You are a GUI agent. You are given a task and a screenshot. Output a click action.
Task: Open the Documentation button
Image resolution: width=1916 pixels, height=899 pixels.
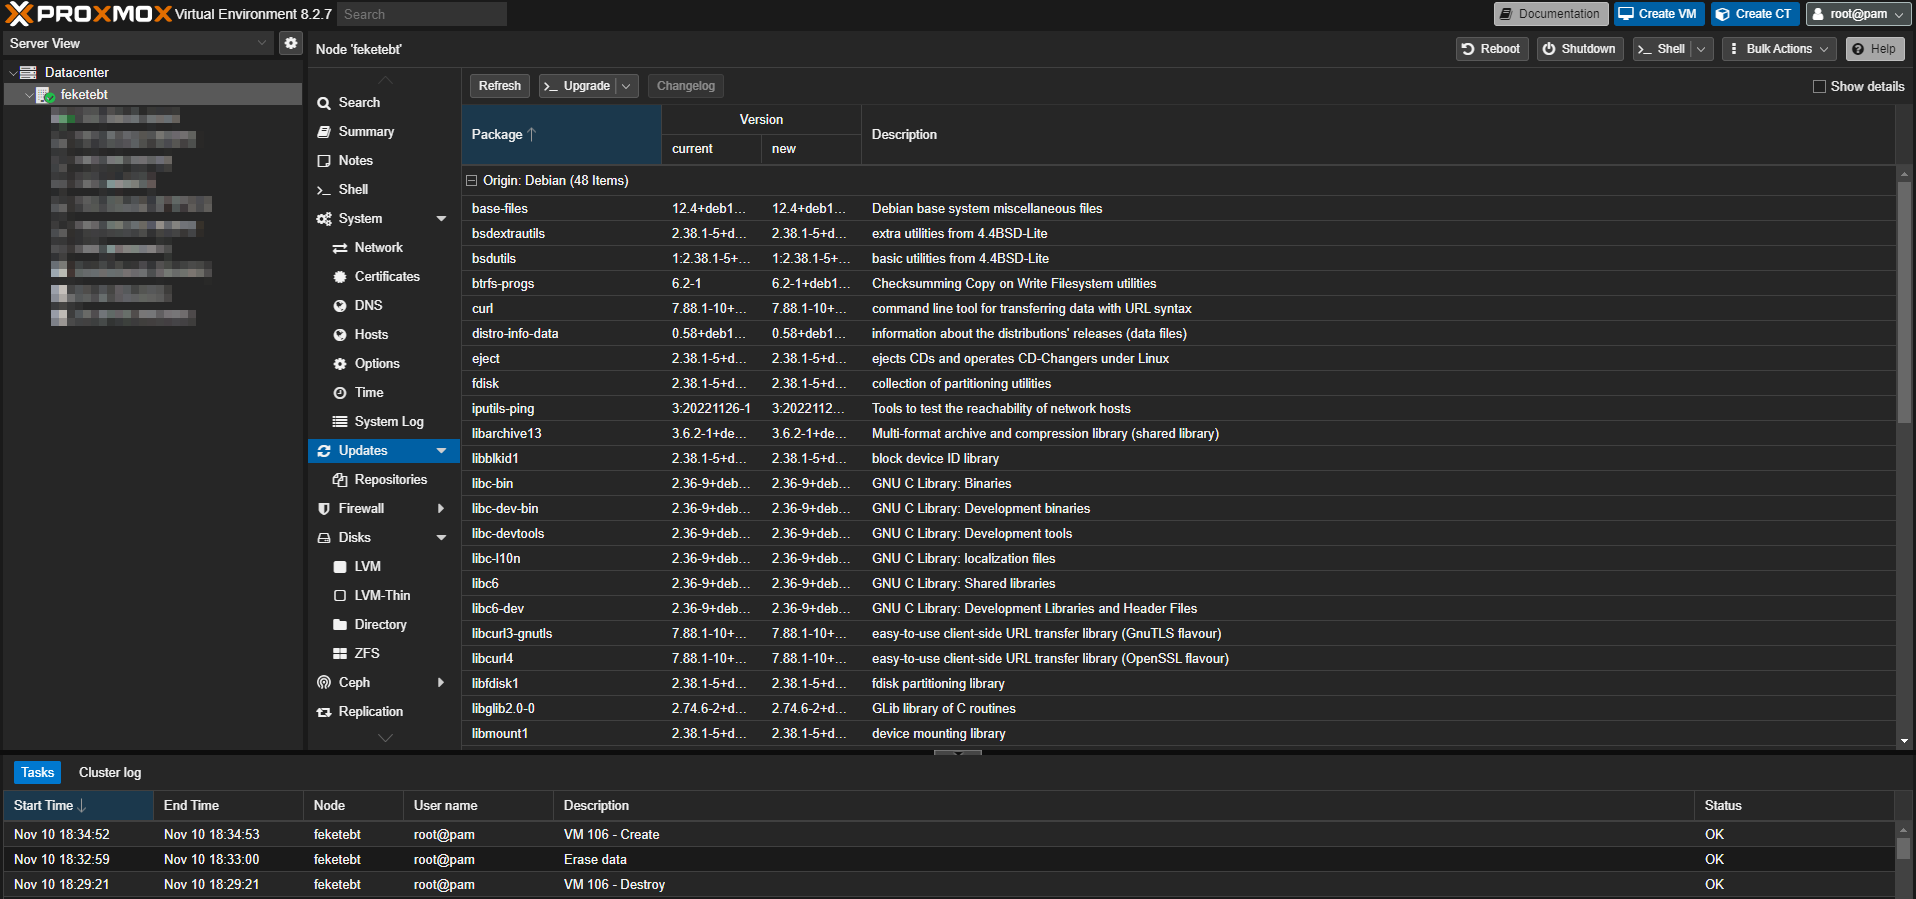1550,14
